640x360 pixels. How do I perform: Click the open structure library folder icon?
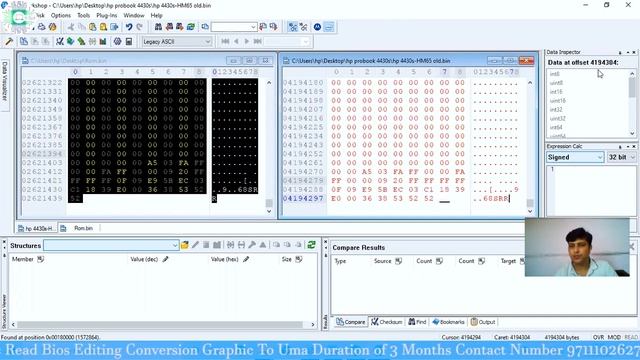point(184,245)
